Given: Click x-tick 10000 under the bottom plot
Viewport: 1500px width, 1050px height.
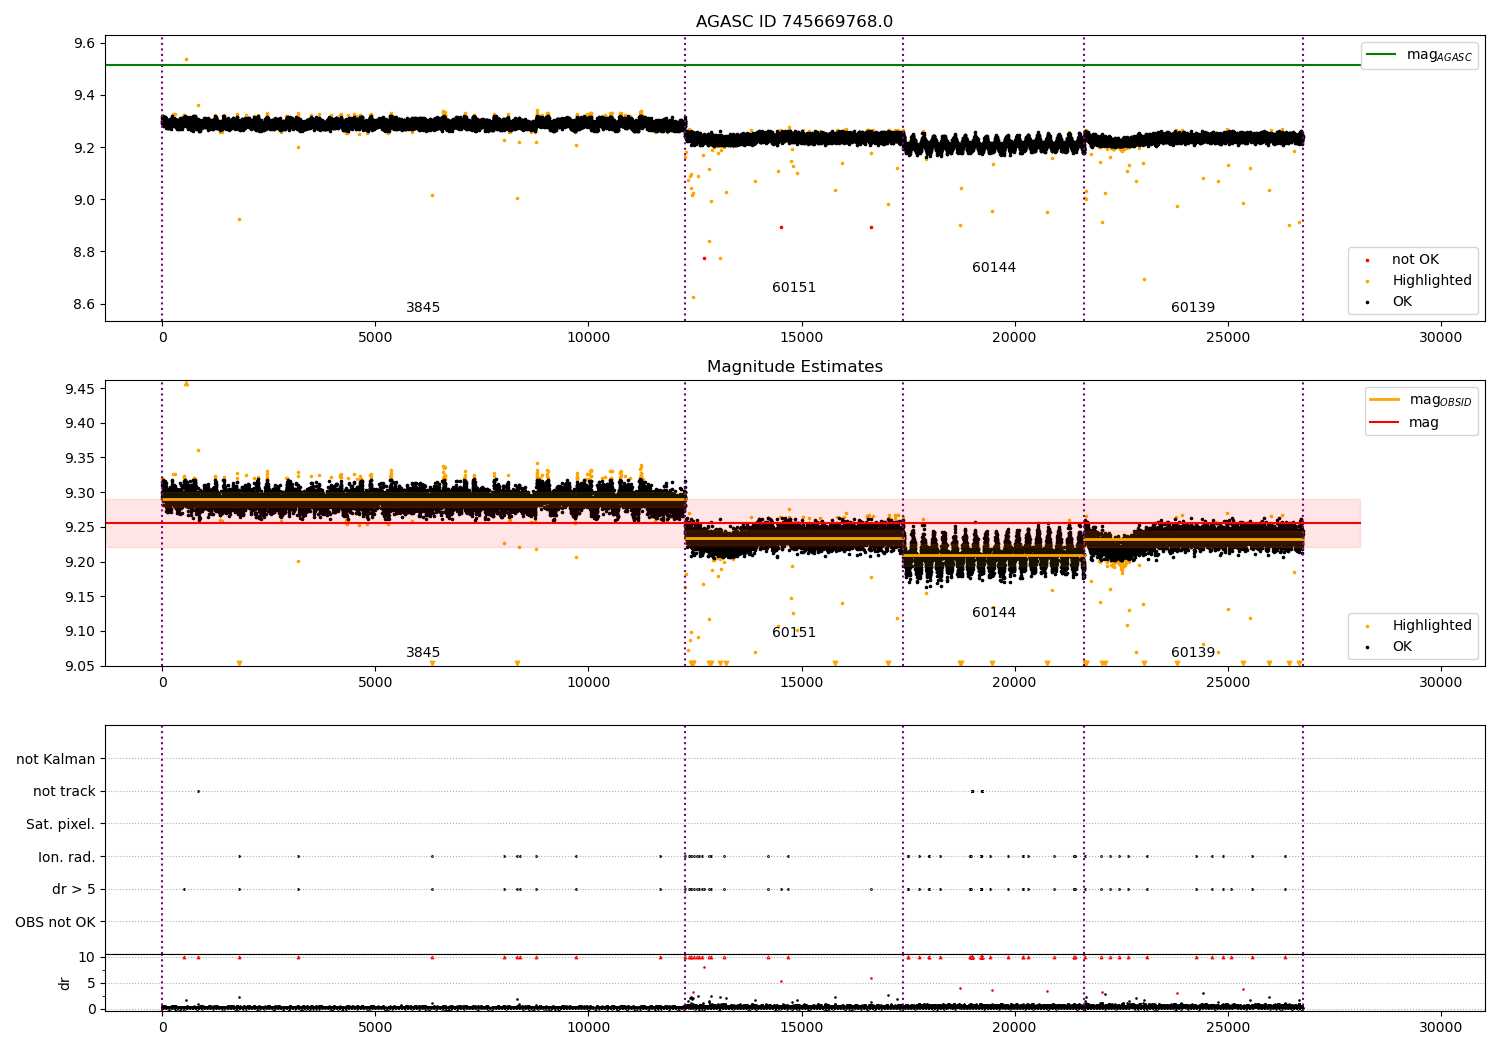Looking at the screenshot, I should click(x=588, y=1027).
